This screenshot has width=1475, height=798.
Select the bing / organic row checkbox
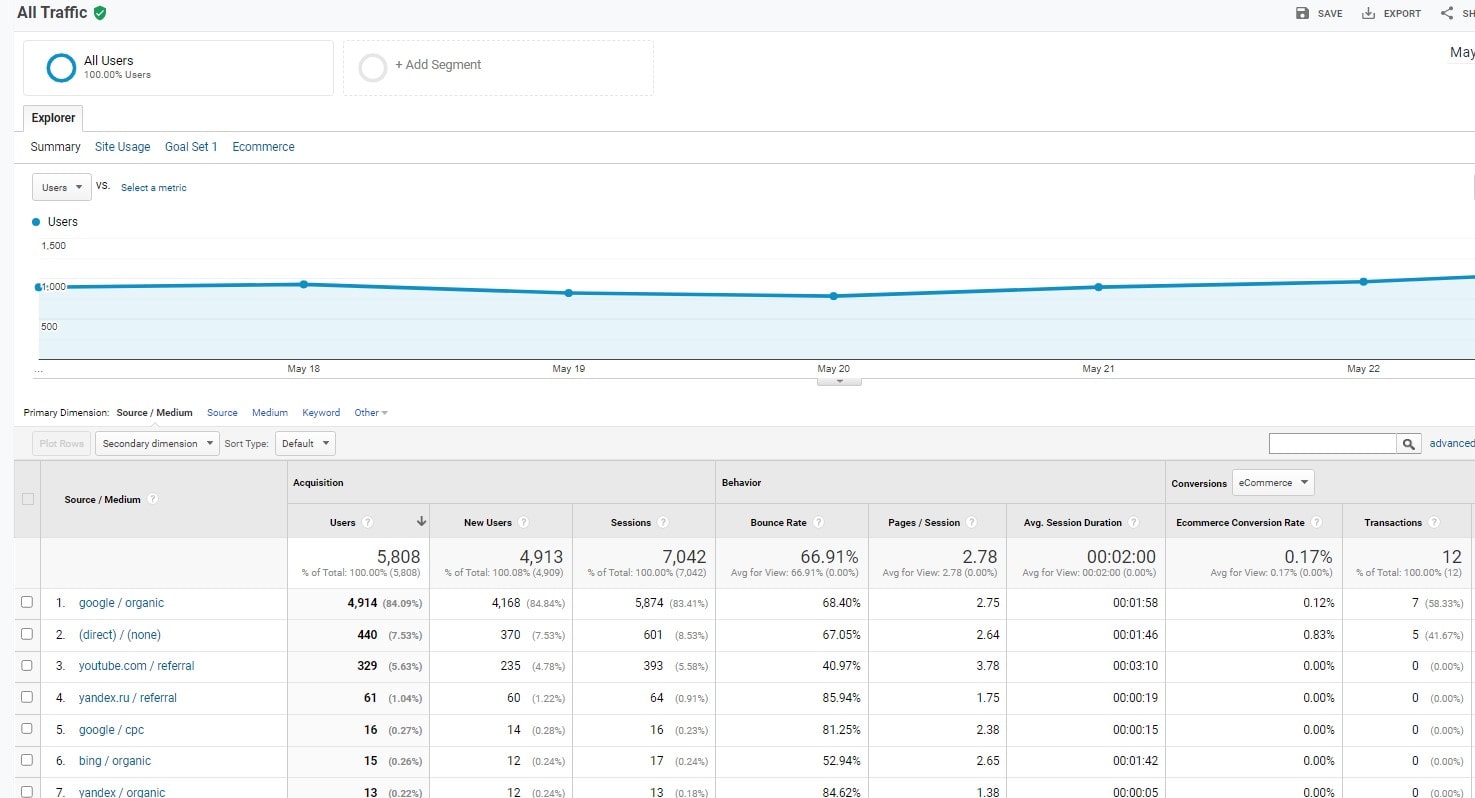[27, 760]
